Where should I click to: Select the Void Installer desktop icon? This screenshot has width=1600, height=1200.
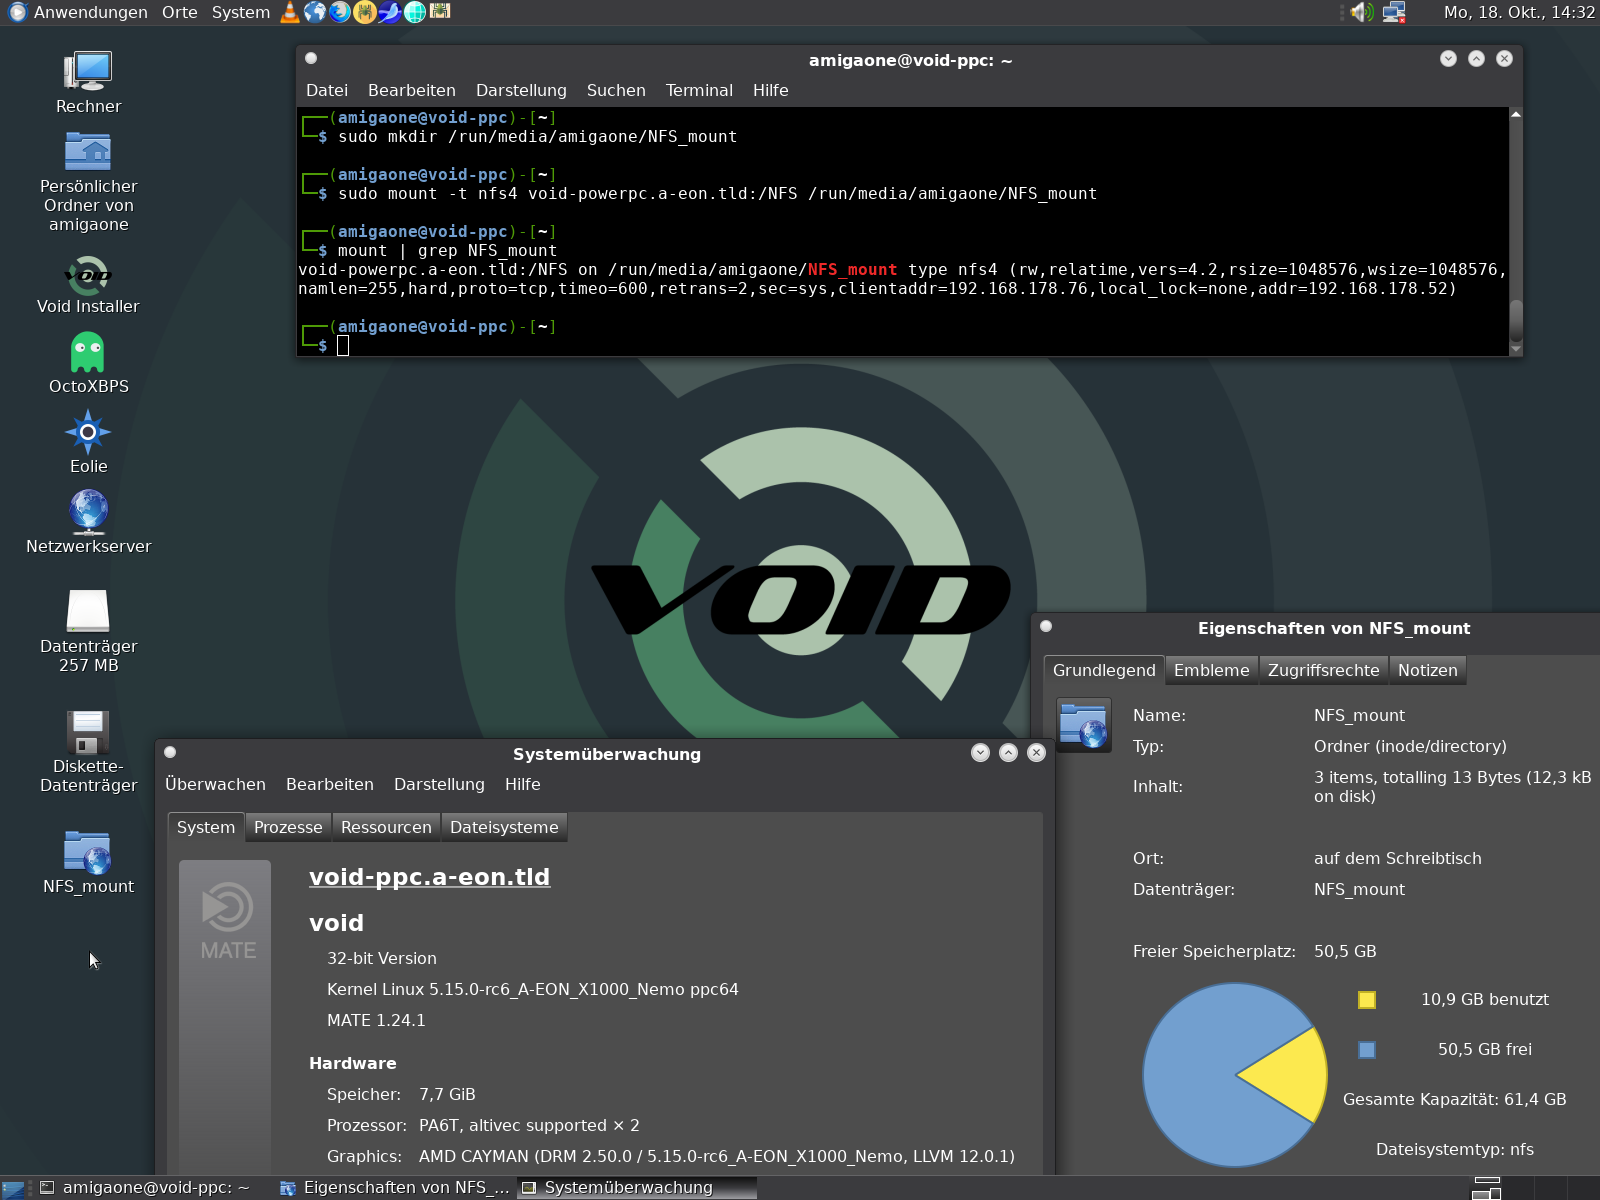(88, 285)
